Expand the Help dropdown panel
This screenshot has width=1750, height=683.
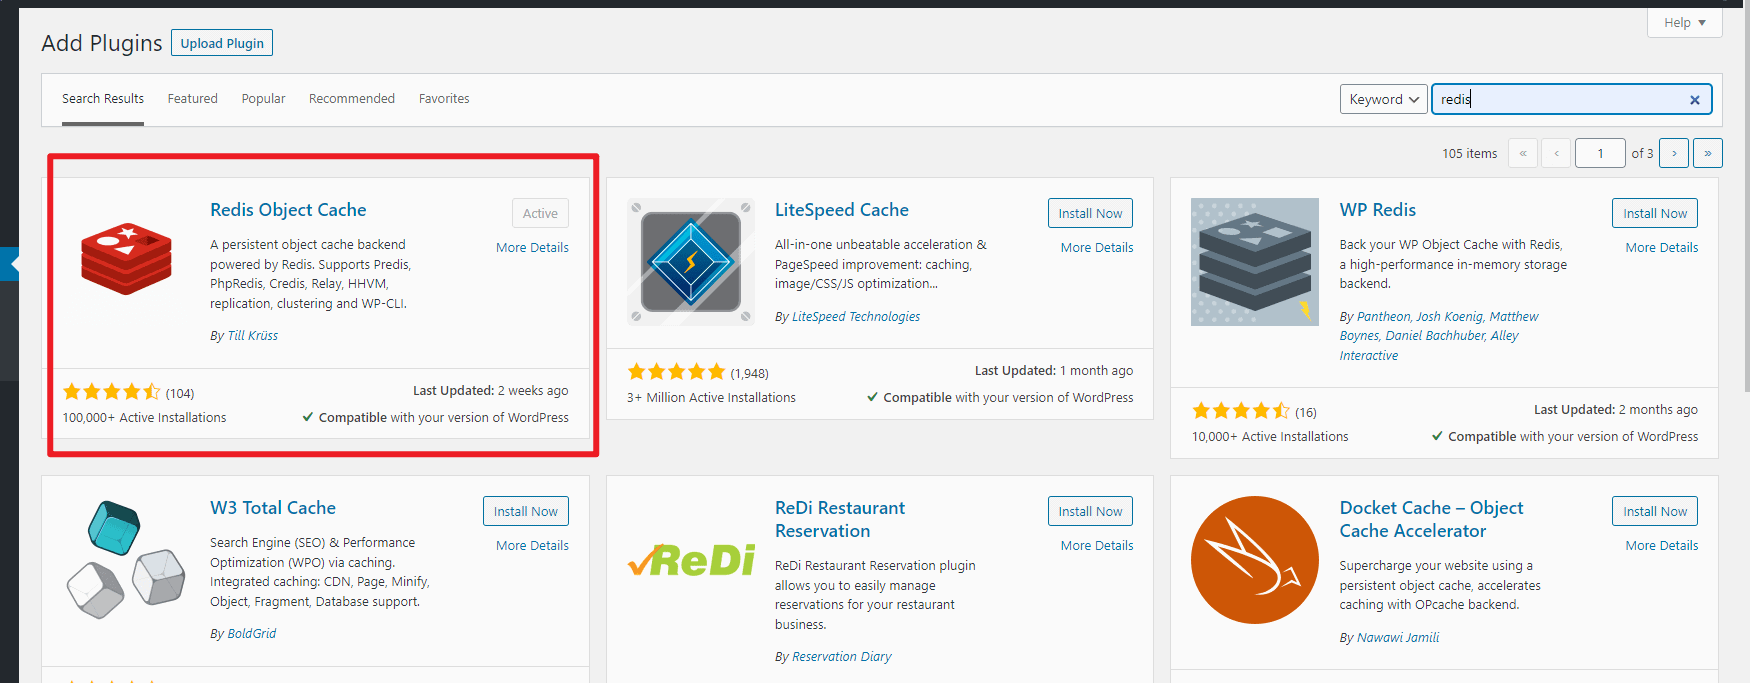1684,23
